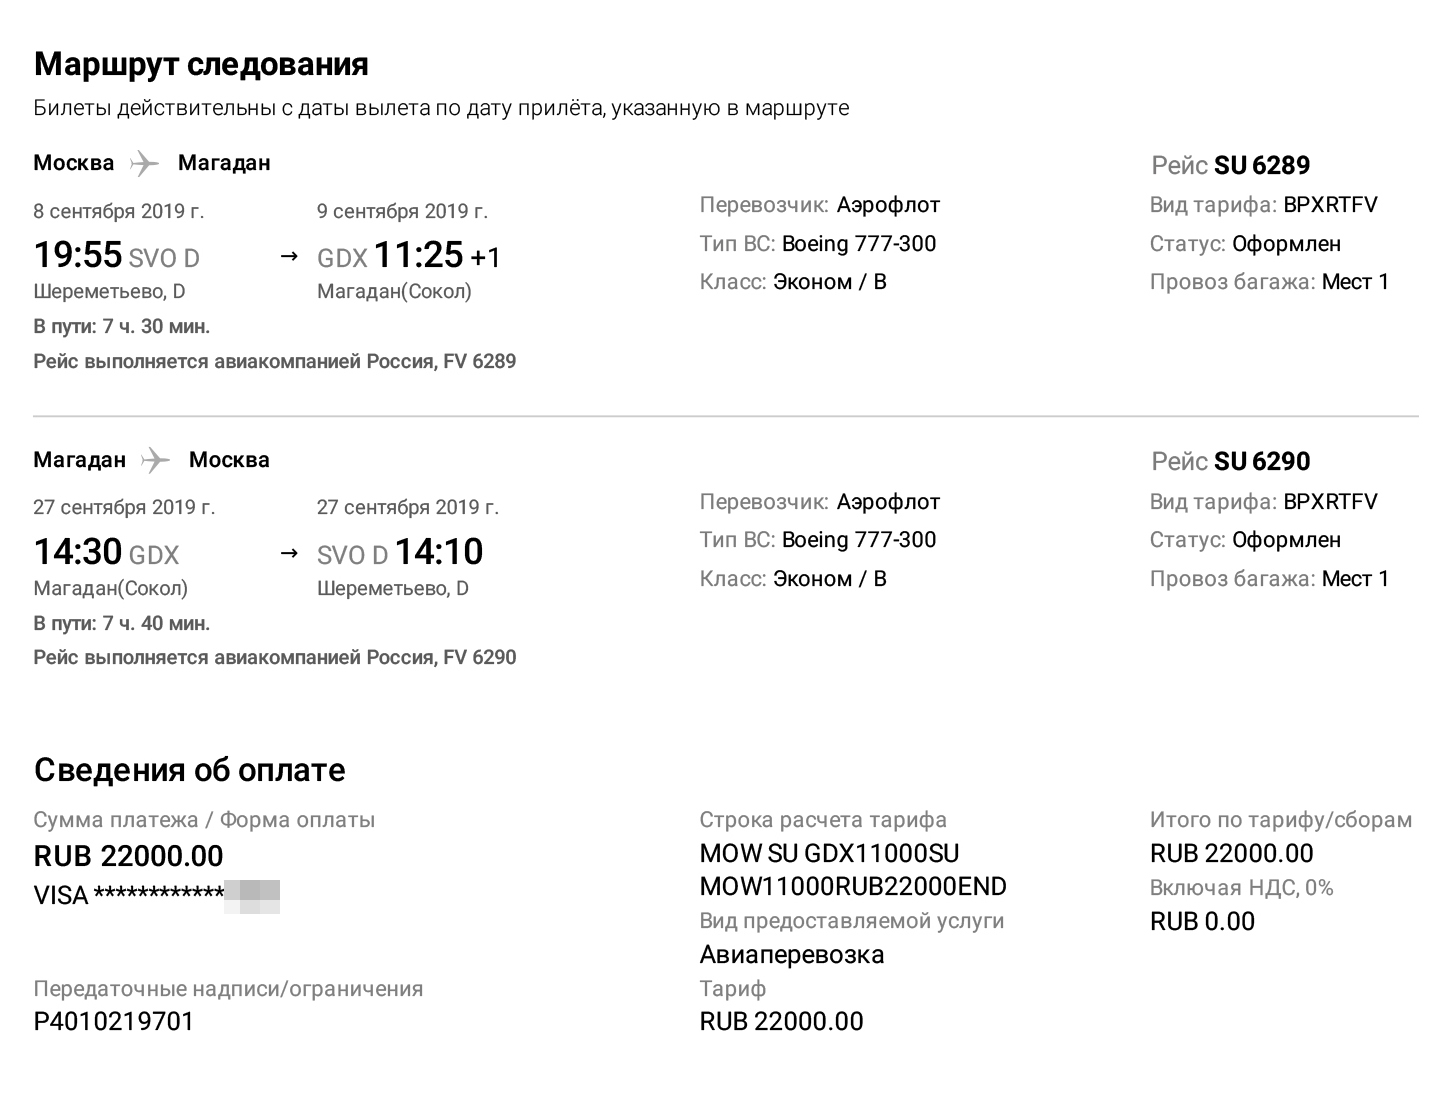Click the airplane icon between Москва and Магадан
The height and width of the screenshot is (1109, 1452).
tap(145, 163)
